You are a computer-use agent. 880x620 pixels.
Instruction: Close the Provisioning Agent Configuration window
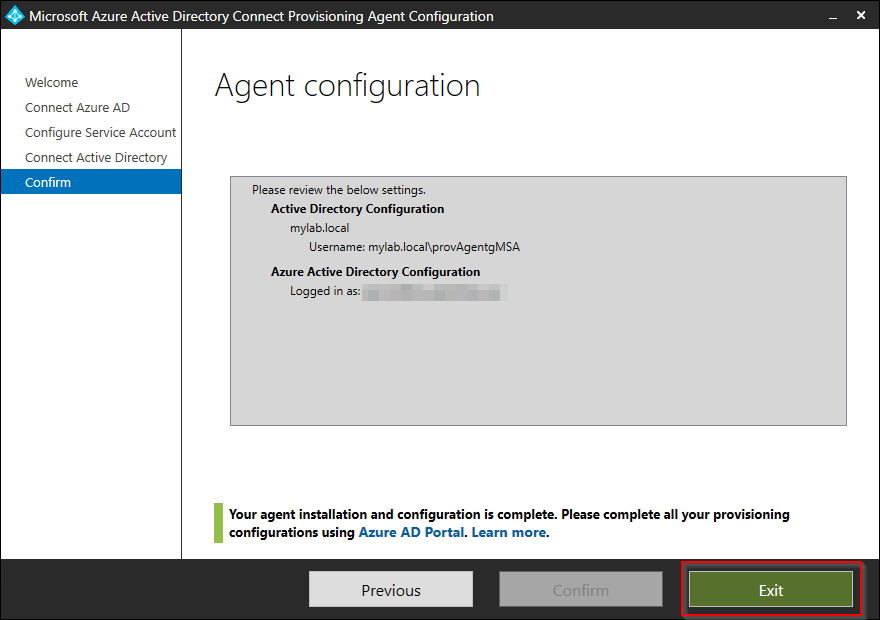pyautogui.click(x=861, y=16)
